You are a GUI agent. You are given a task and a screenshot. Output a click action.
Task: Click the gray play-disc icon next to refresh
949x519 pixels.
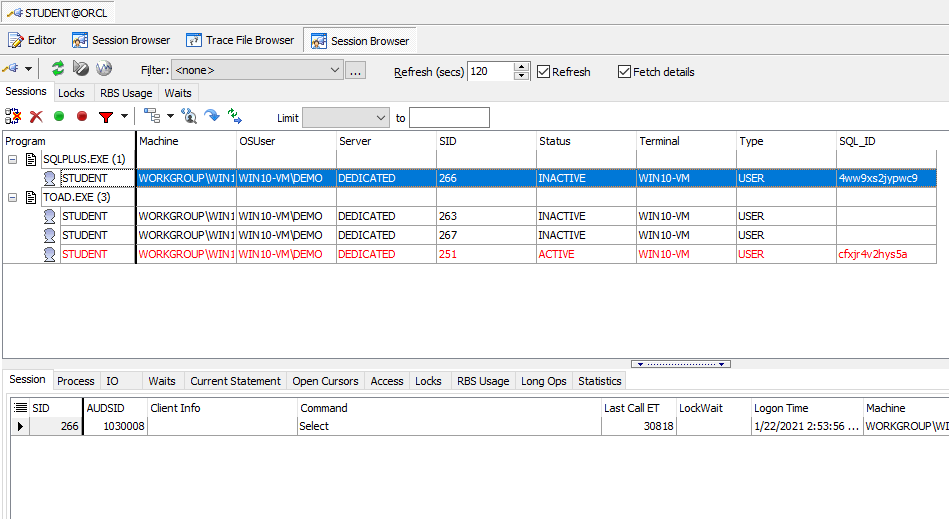point(80,68)
